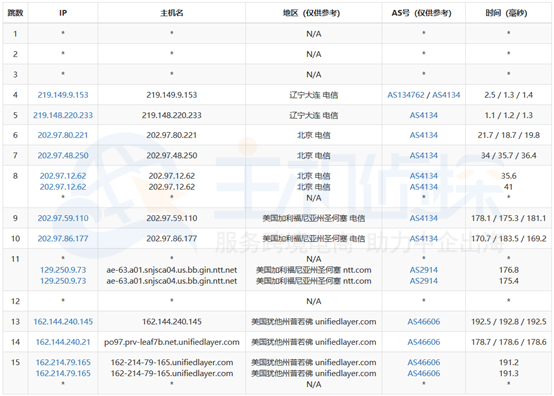Click IP link 162.144.240.145 in hop 13
554x396 pixels.
click(x=63, y=321)
